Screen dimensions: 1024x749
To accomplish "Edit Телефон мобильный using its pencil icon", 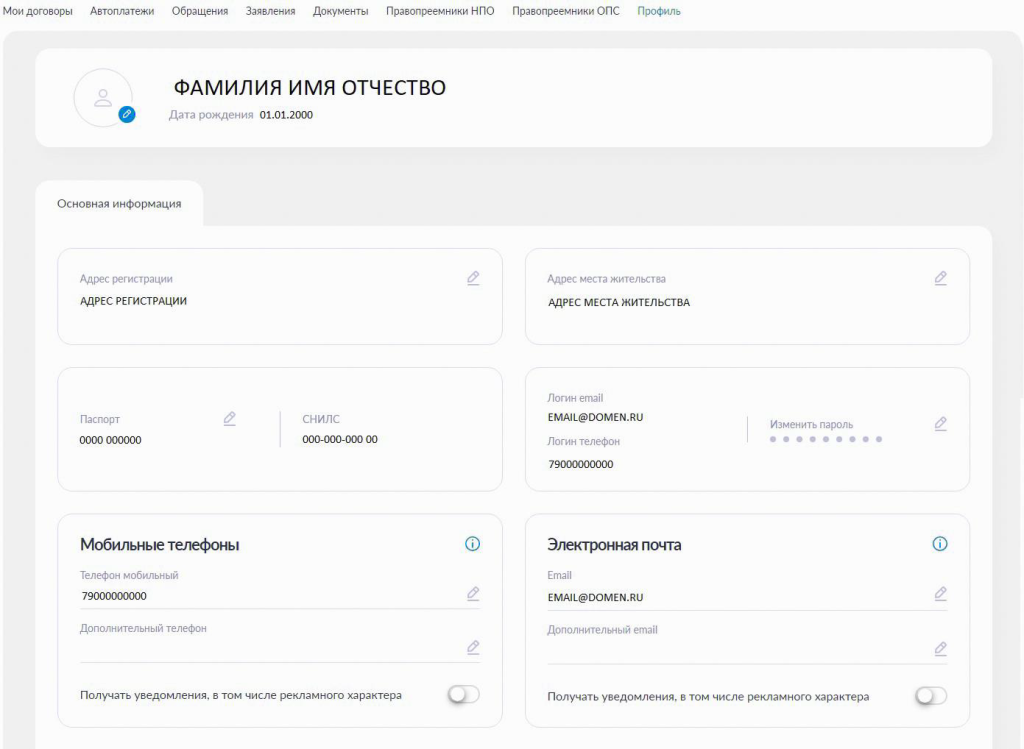I will (x=473, y=594).
